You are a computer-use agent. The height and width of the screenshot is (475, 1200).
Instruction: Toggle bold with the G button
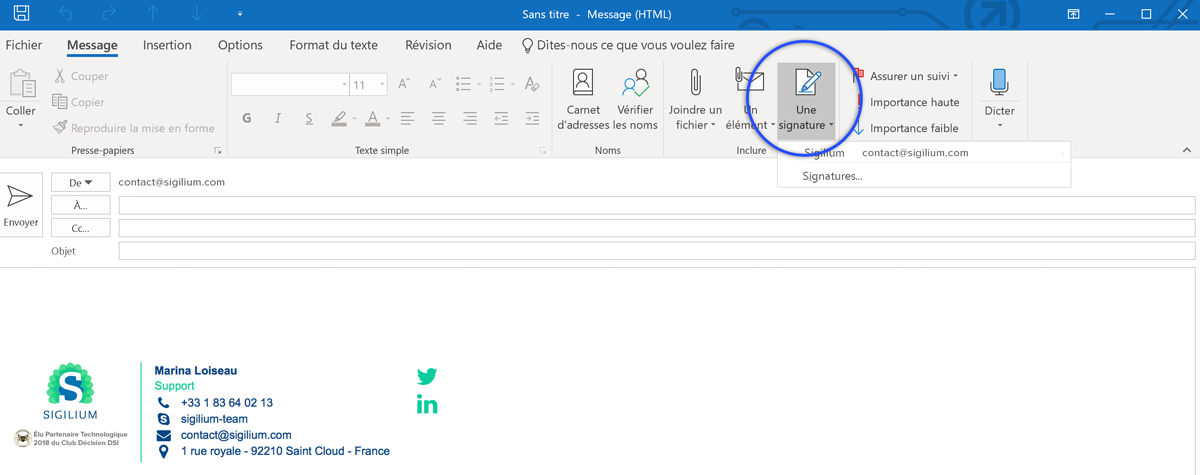247,118
